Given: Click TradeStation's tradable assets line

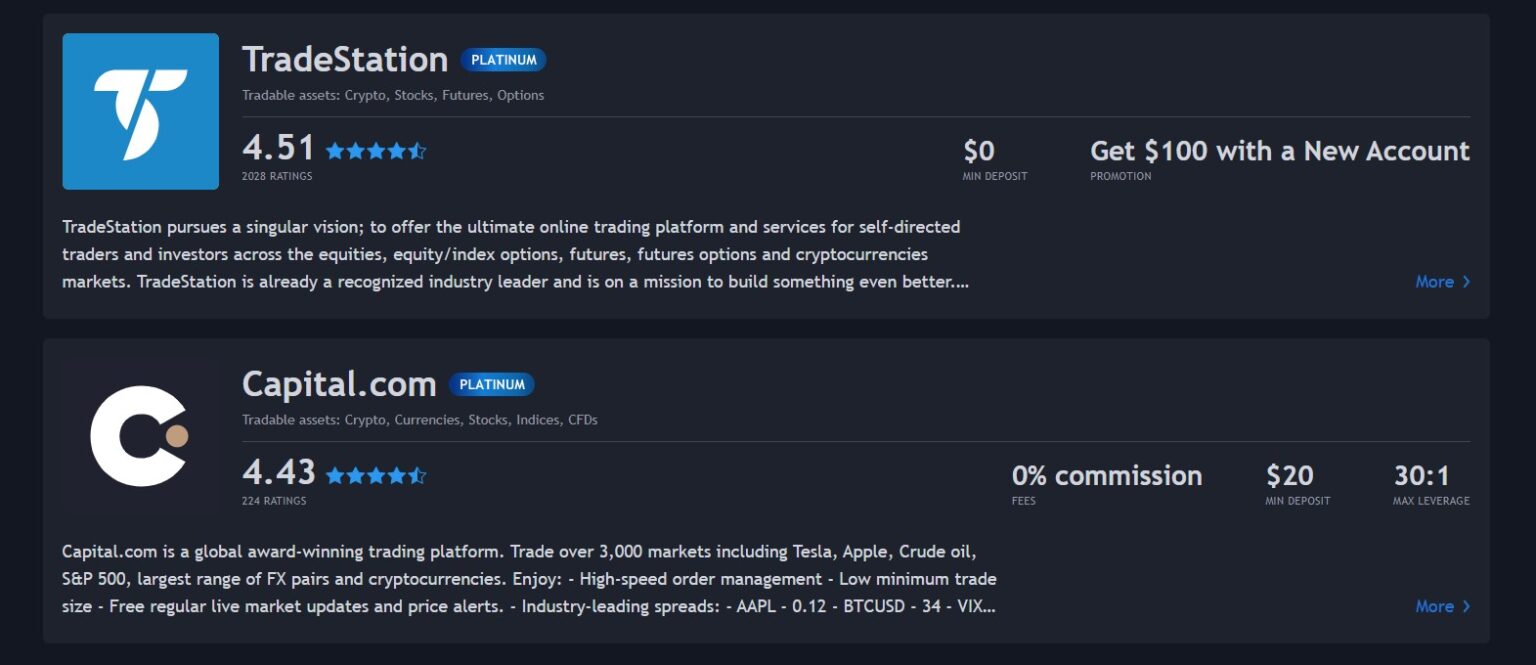Looking at the screenshot, I should (393, 96).
